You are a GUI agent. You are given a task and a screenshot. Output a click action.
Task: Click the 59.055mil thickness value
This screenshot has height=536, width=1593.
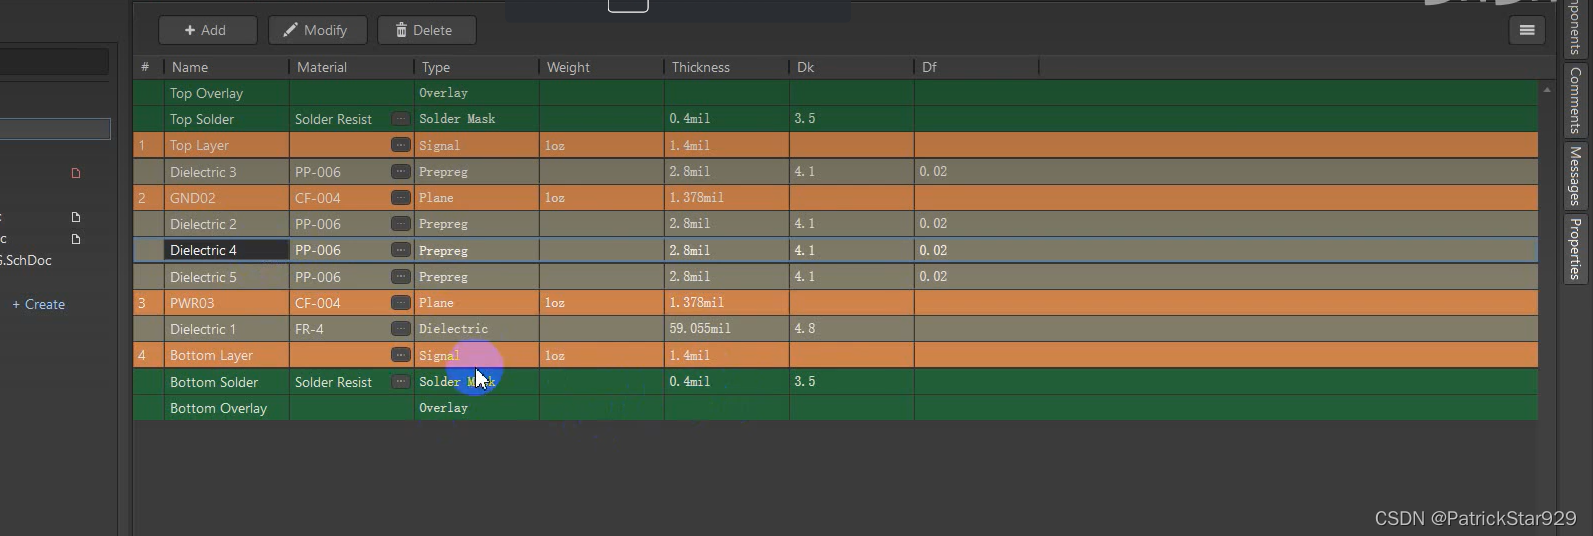point(700,329)
